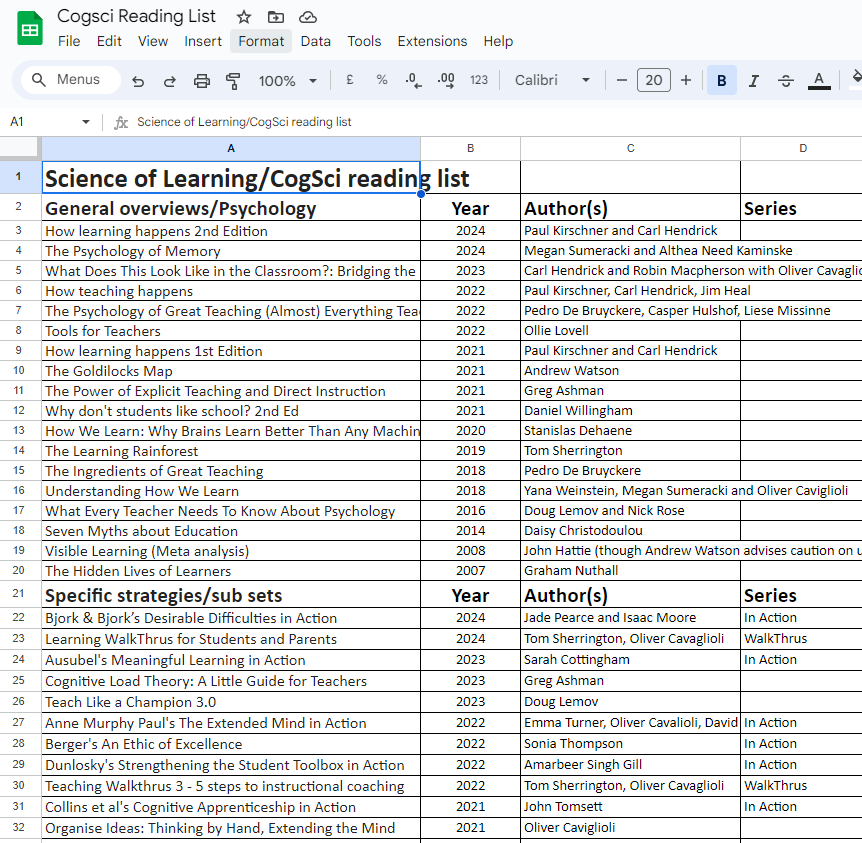Viewport: 862px width, 843px height.
Task: Select cell 'Teach Like a Champion 3.0'
Action: (x=231, y=702)
